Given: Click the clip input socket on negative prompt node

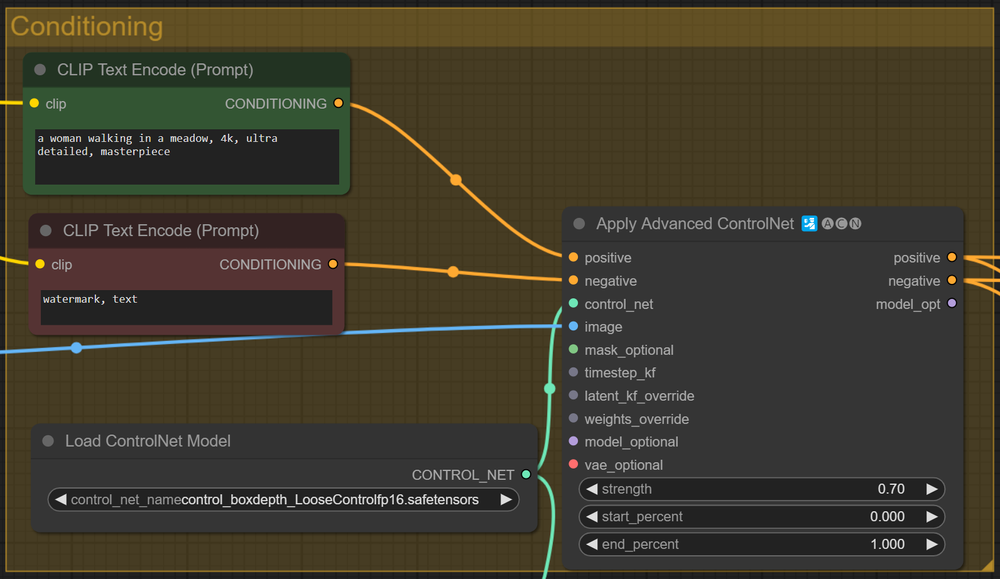Looking at the screenshot, I should 40,264.
